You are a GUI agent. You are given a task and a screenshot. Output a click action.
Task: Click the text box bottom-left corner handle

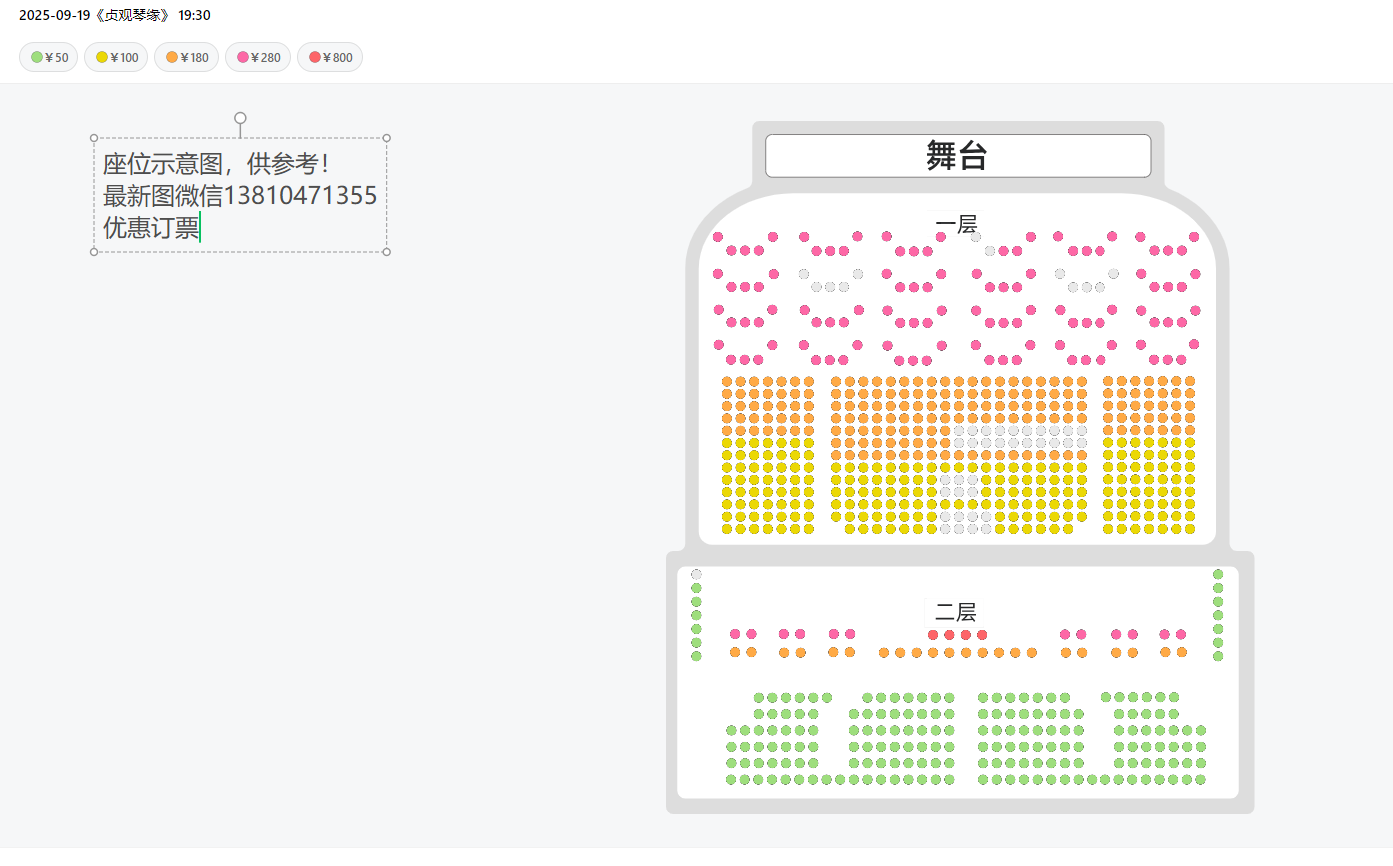coord(94,252)
